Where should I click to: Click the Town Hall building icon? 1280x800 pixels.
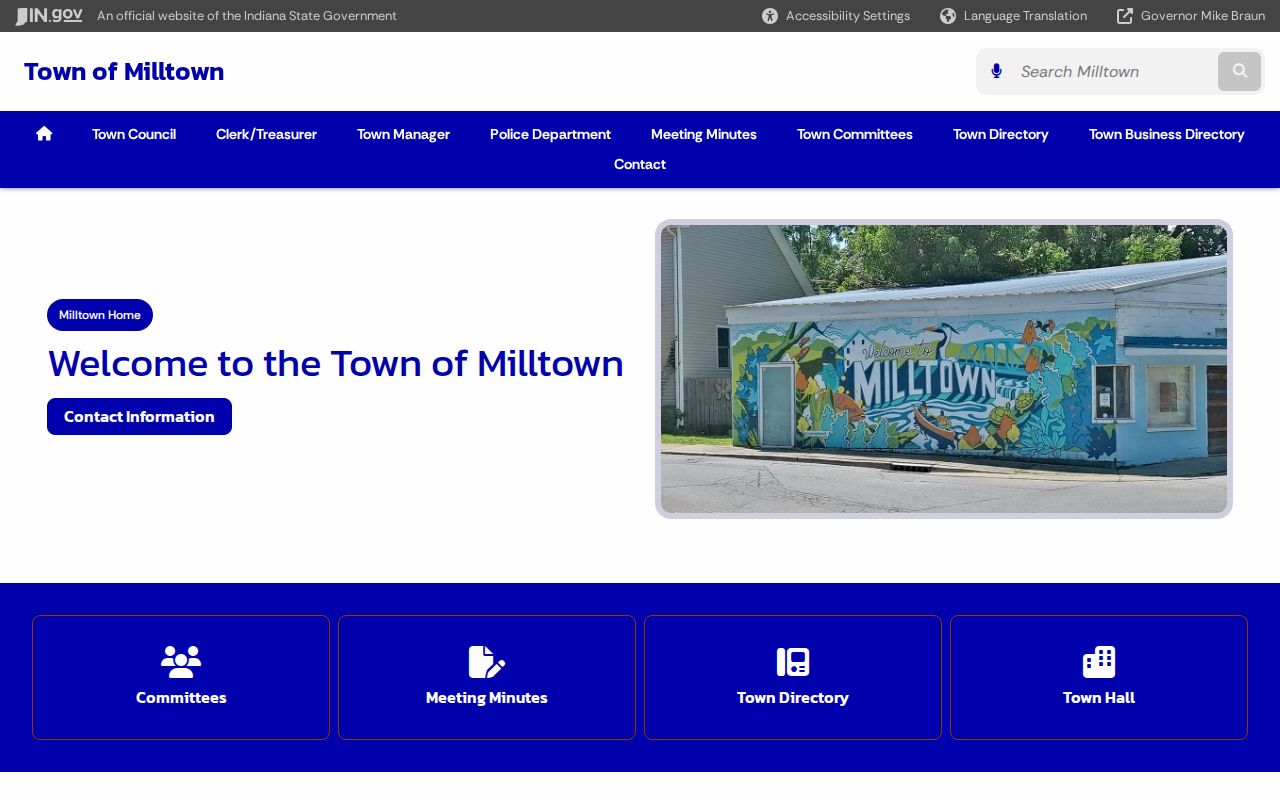(x=1099, y=661)
